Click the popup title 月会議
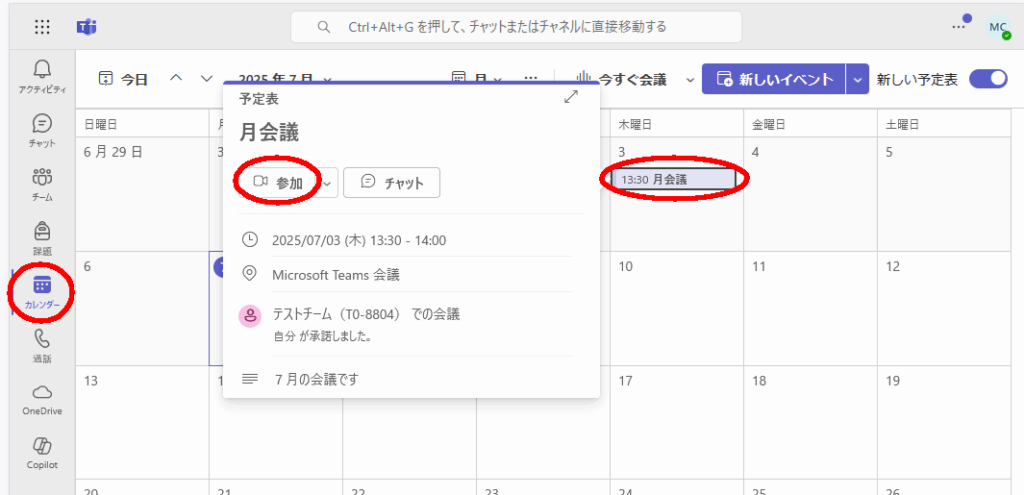This screenshot has width=1024, height=495. 269,133
